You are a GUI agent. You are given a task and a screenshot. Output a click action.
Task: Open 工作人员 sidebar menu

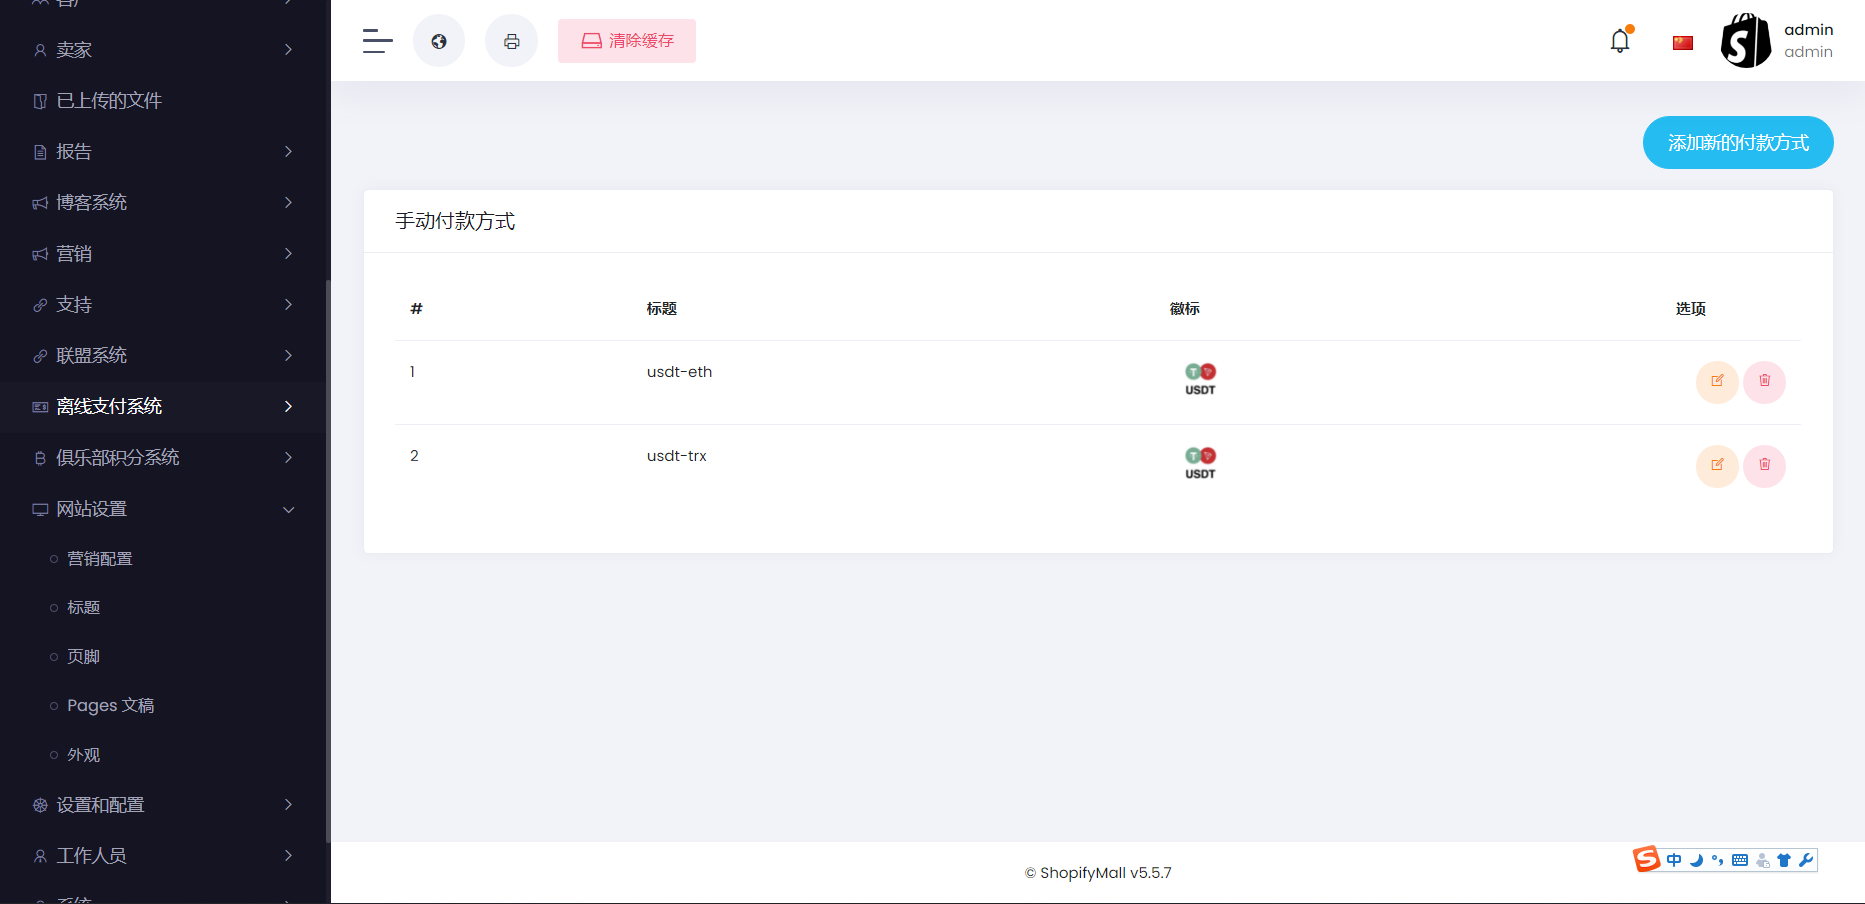pos(163,856)
